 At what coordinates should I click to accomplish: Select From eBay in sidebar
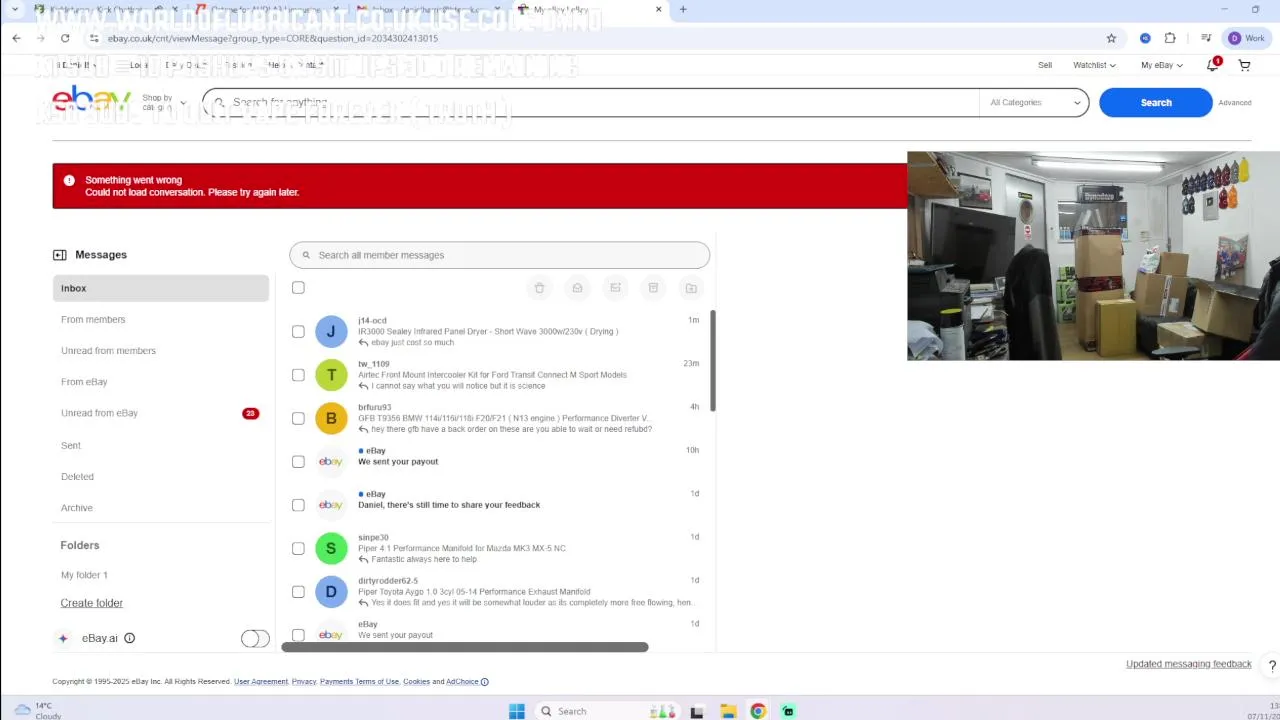coord(84,382)
